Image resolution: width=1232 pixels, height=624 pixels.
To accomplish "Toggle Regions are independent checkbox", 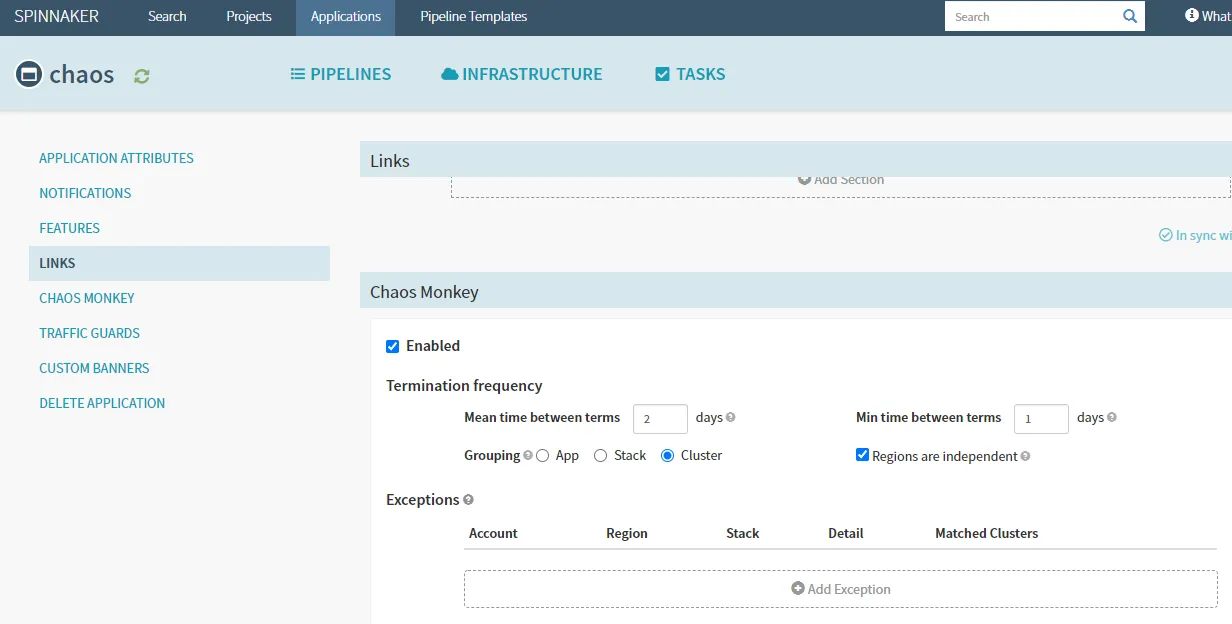I will click(863, 455).
